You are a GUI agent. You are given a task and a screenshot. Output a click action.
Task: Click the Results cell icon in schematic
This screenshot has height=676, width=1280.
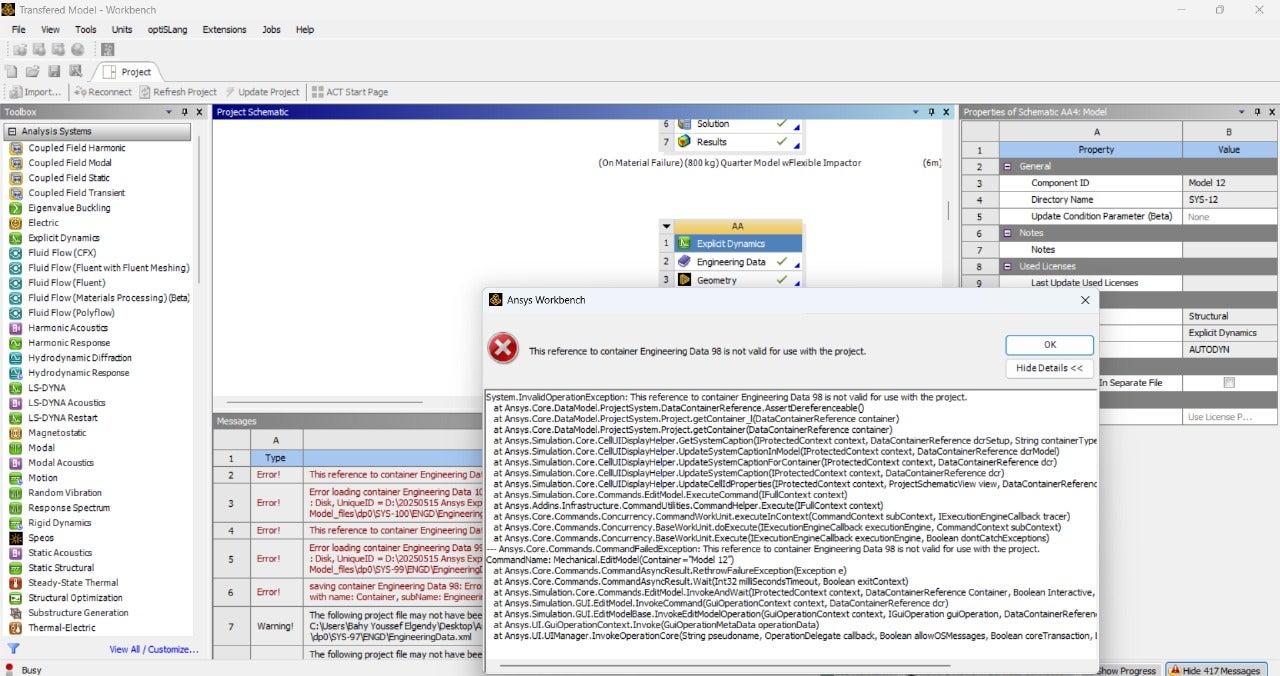coord(684,142)
